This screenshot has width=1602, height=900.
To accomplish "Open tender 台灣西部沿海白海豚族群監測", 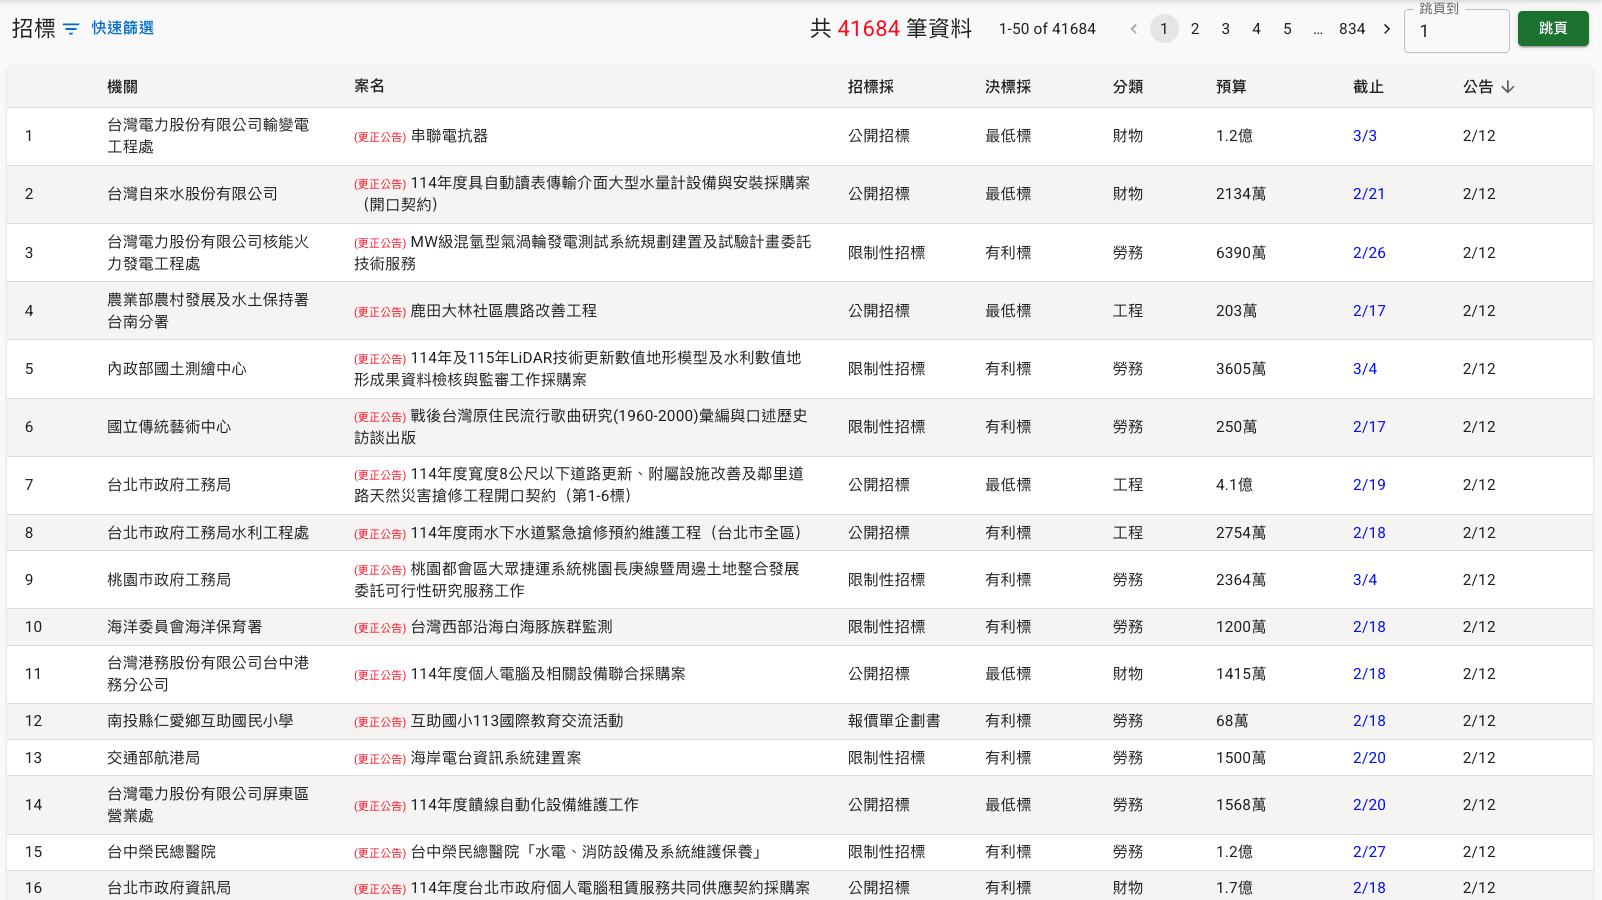I will point(511,627).
